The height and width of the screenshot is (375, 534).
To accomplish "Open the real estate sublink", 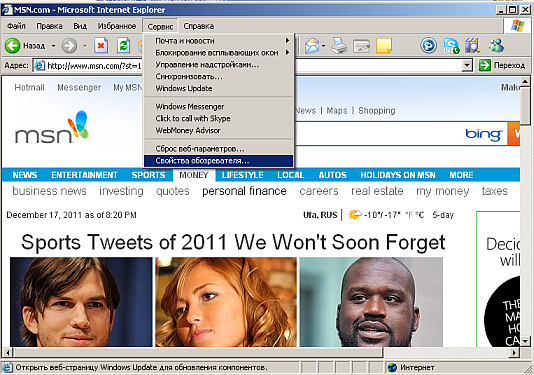I will [377, 191].
